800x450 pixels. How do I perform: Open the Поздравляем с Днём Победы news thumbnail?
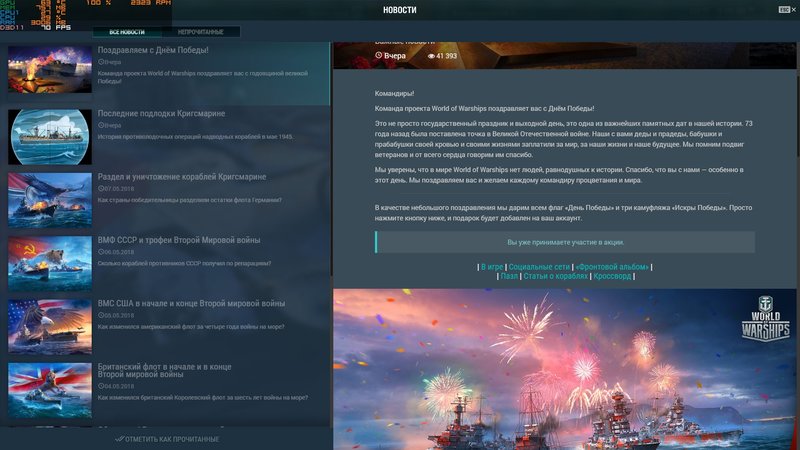click(50, 69)
